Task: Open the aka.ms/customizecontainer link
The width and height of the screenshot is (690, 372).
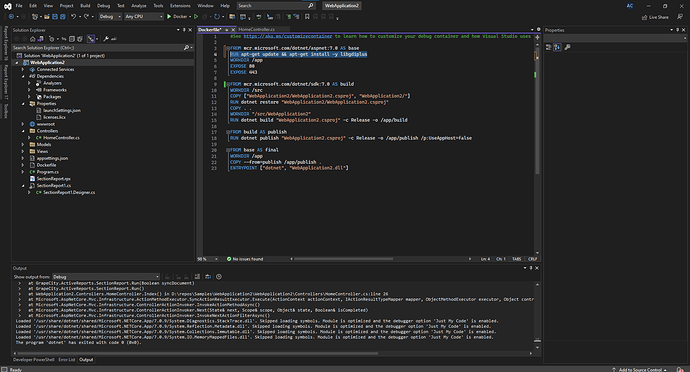Action: click(288, 36)
